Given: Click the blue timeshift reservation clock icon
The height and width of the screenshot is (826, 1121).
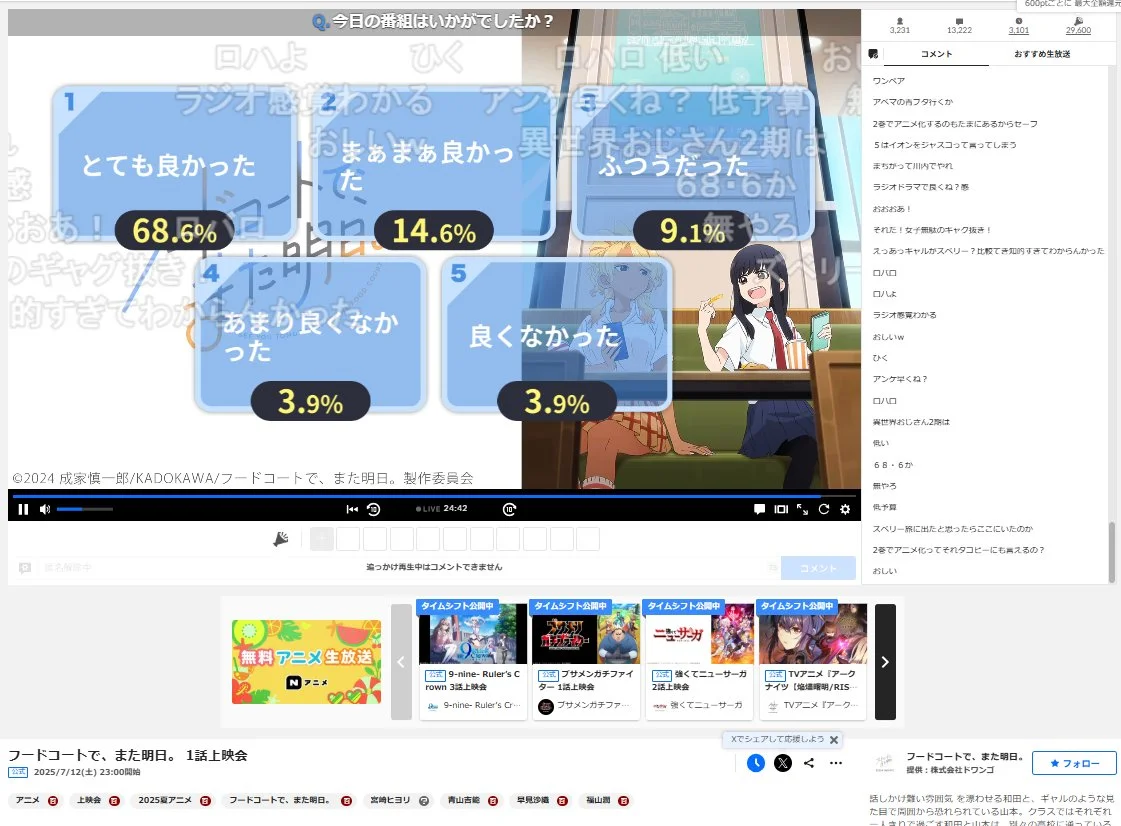Looking at the screenshot, I should pos(756,763).
